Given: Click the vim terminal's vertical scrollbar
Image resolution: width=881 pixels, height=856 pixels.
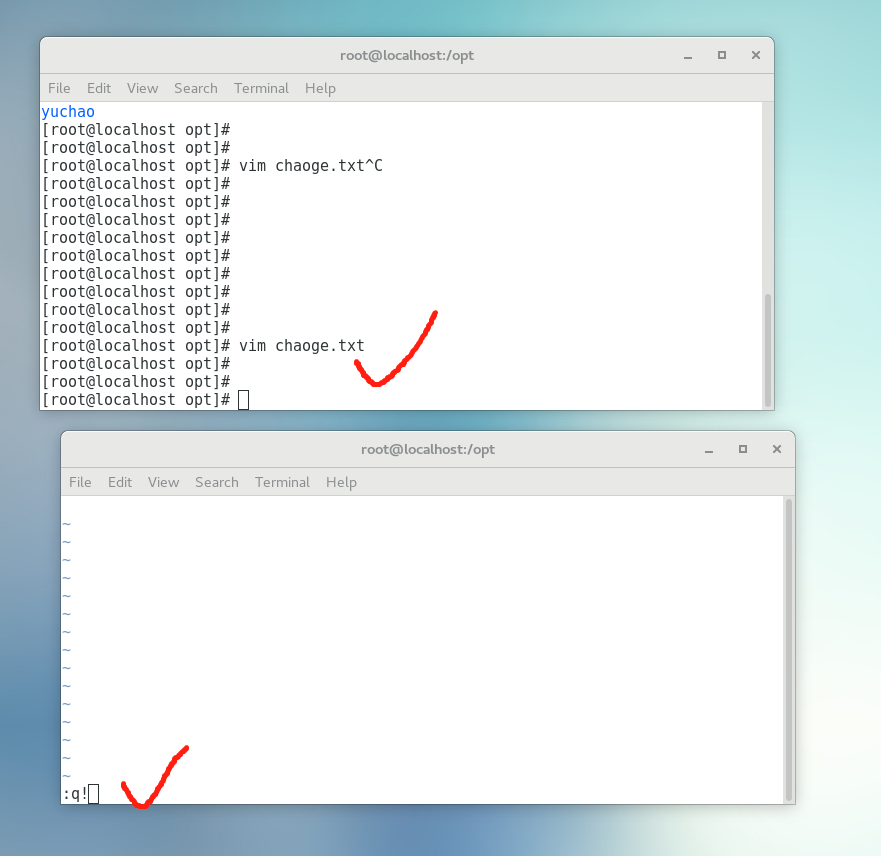Looking at the screenshot, I should pos(788,648).
